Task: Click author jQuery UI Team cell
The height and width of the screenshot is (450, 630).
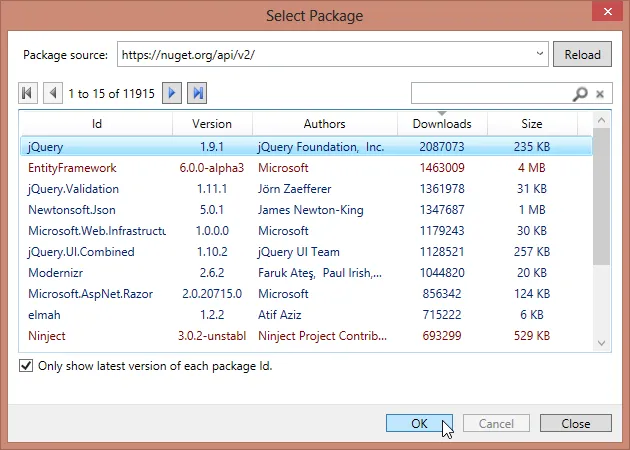Action: point(299,252)
